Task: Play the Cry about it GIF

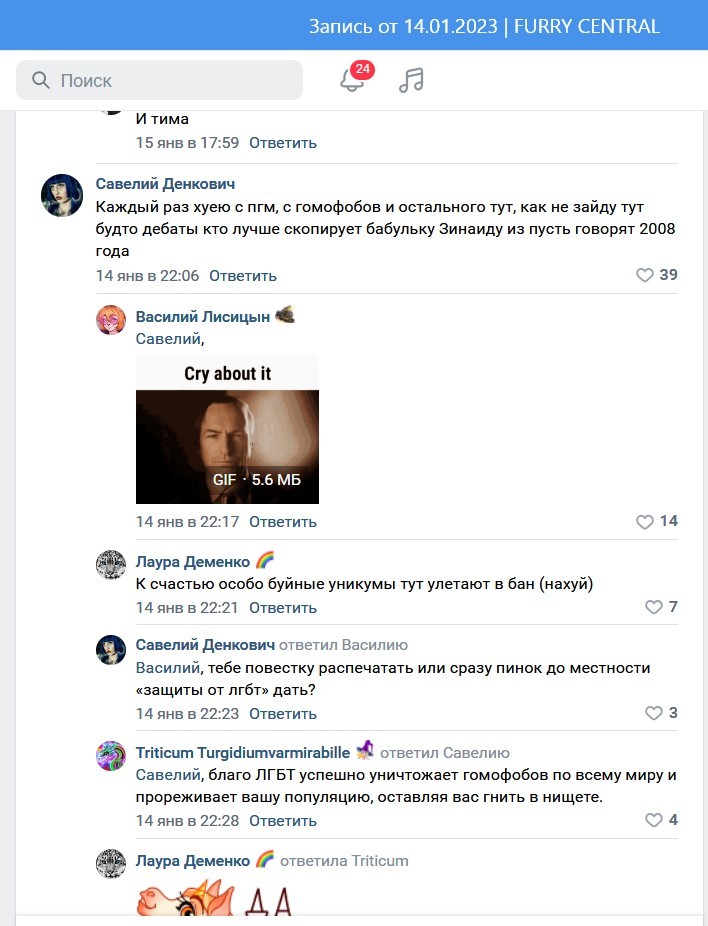Action: pos(227,429)
